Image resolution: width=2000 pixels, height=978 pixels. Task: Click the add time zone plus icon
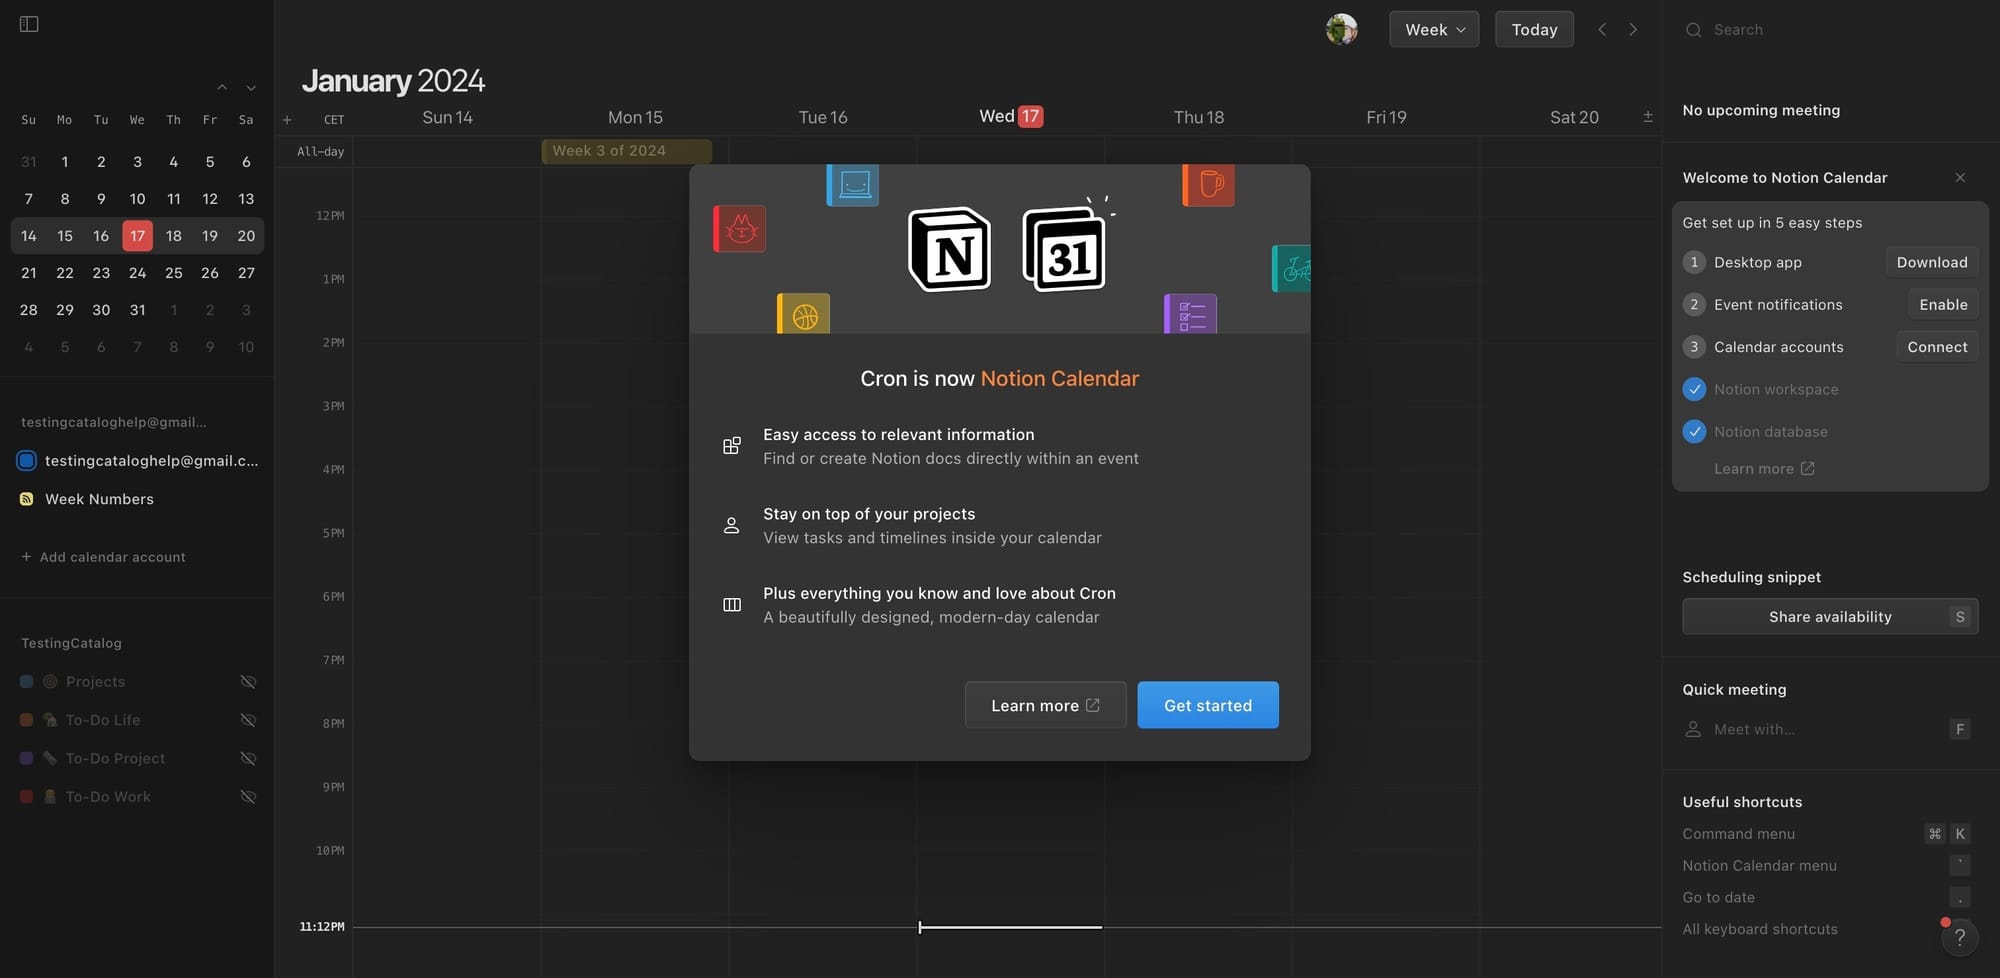(287, 120)
